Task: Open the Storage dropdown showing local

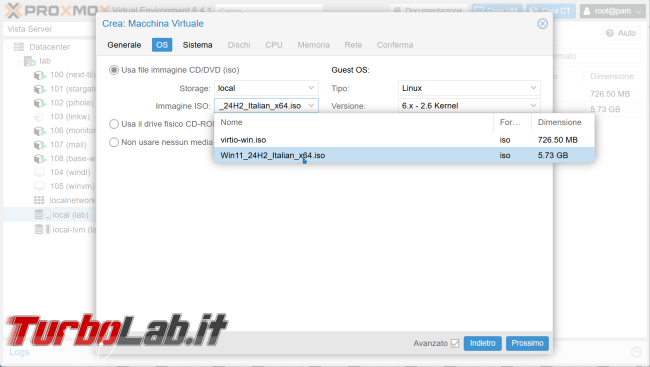Action: click(266, 88)
